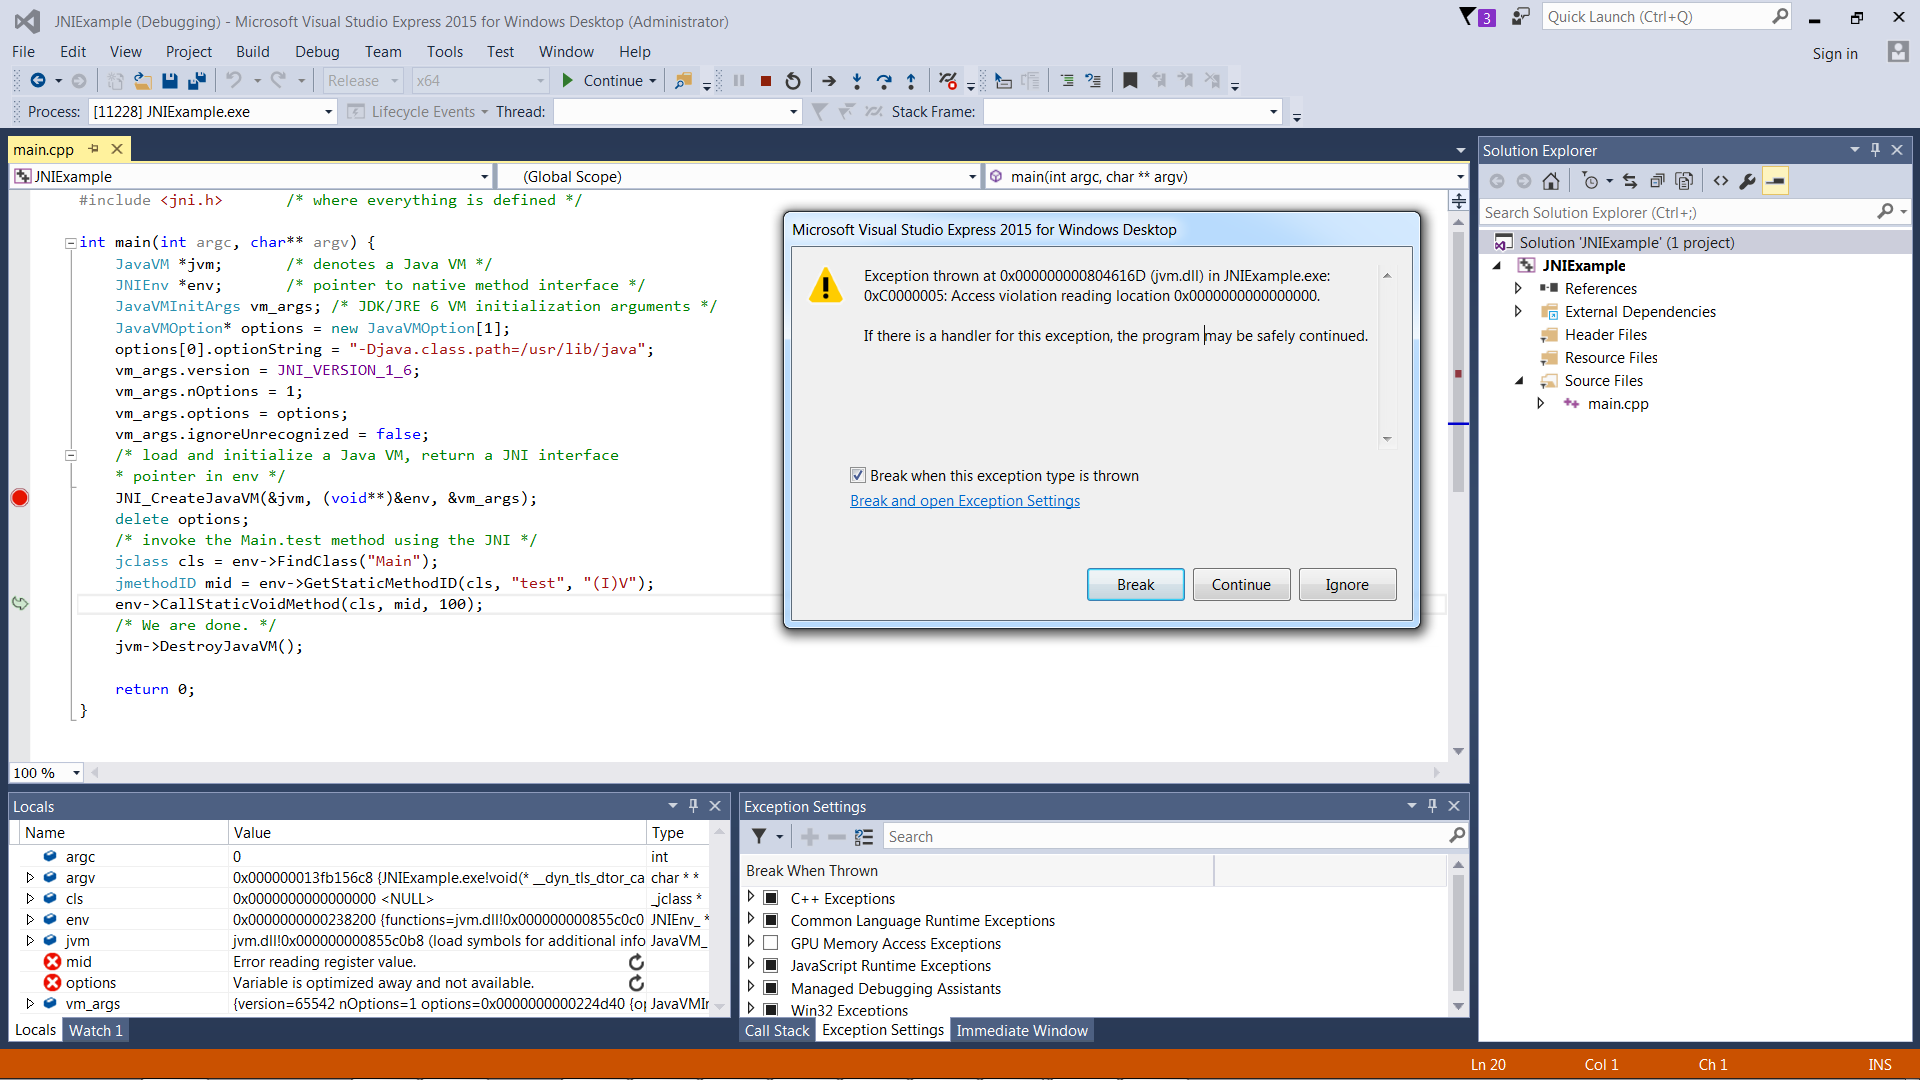Click the Save All toolbar icon
Image resolution: width=1920 pixels, height=1080 pixels.
[197, 81]
